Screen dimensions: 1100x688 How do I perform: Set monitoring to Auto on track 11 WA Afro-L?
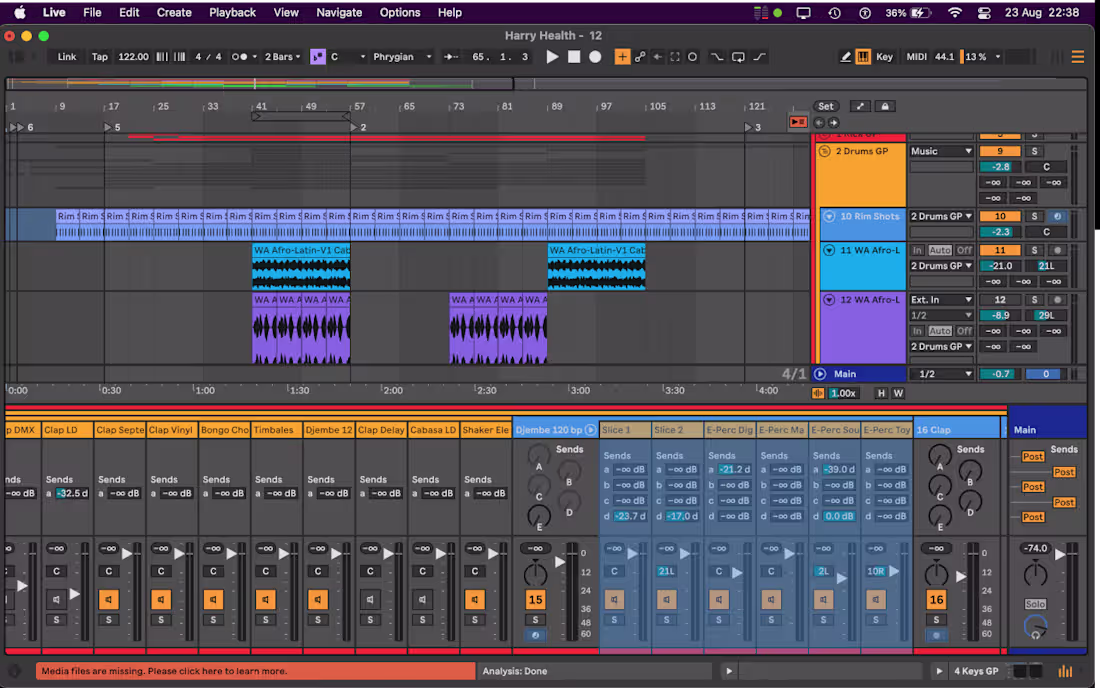(940, 249)
